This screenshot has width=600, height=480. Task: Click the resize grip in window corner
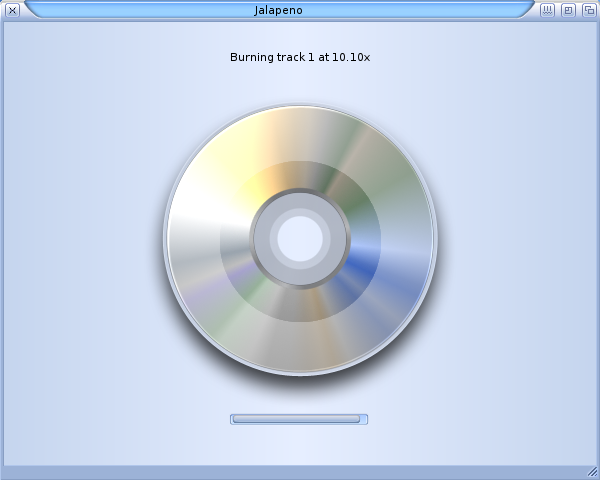coord(592,472)
